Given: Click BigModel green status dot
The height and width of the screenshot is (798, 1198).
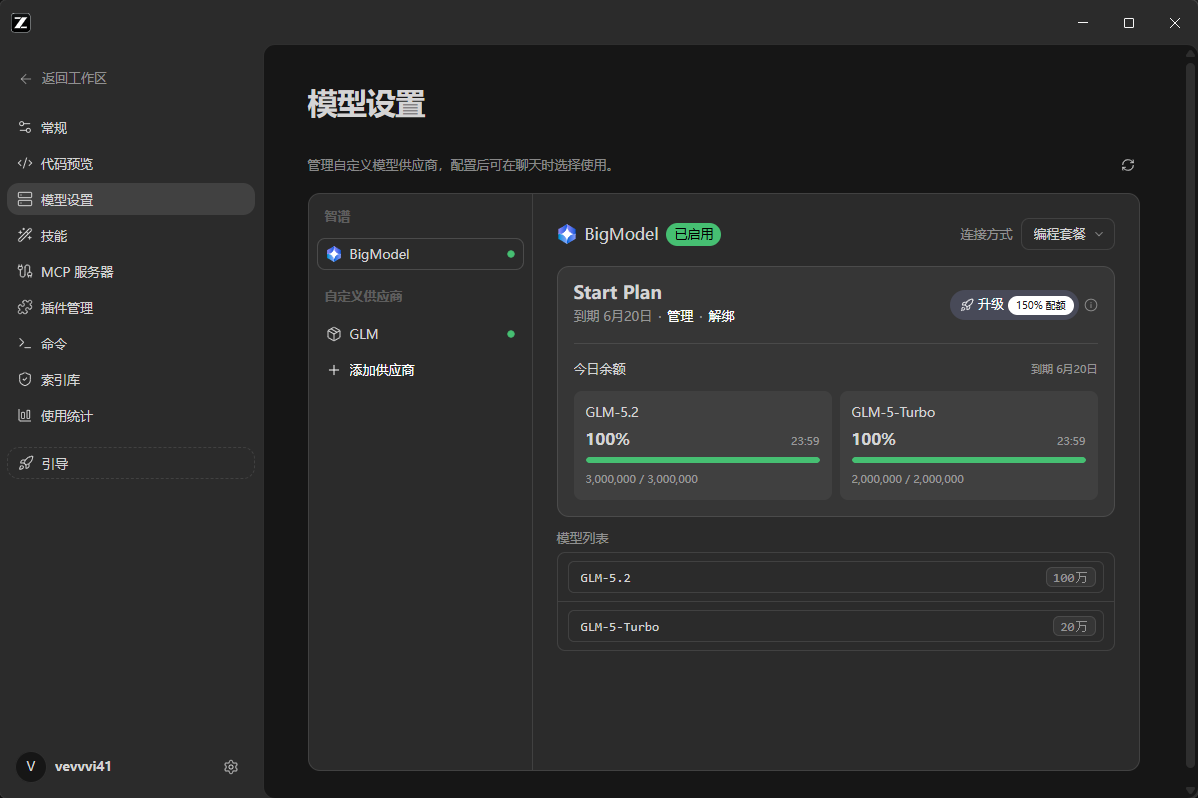Looking at the screenshot, I should (x=510, y=254).
